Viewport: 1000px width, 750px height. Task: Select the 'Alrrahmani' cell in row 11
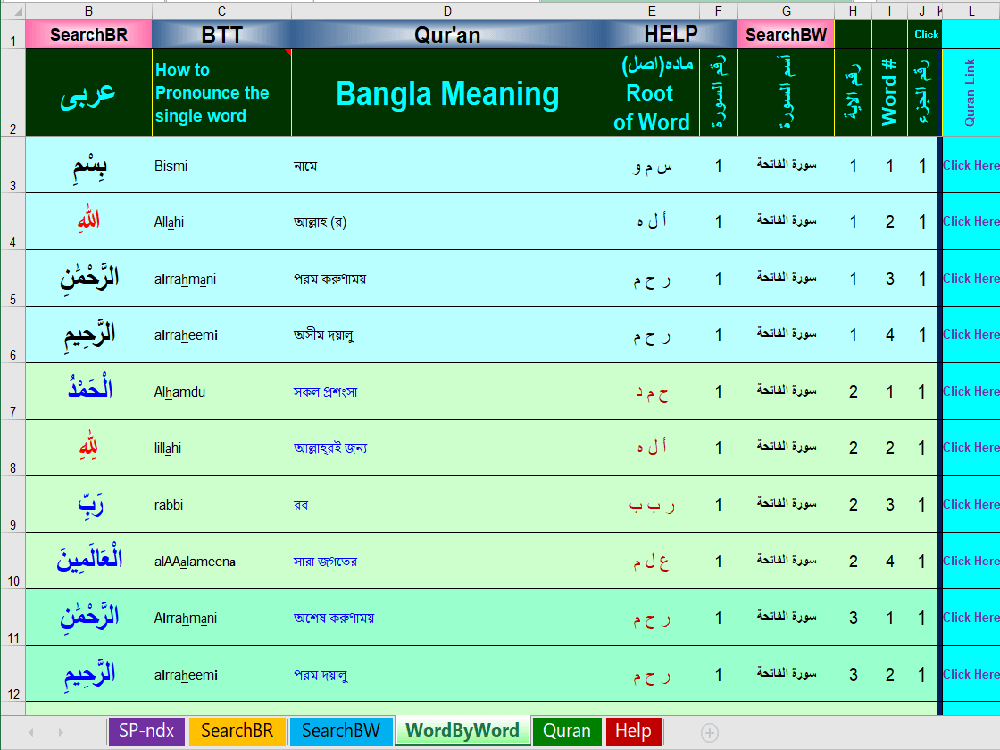coord(222,617)
